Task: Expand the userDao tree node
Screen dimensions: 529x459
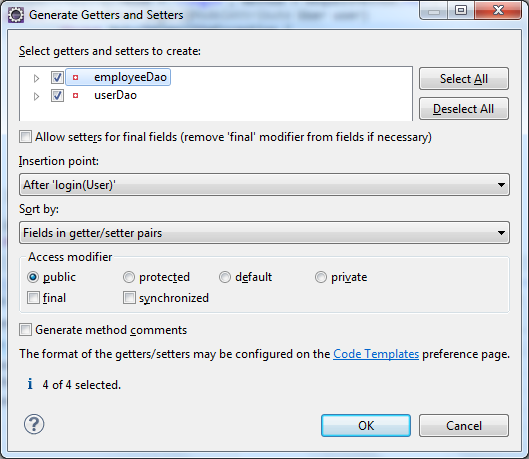Action: point(36,96)
